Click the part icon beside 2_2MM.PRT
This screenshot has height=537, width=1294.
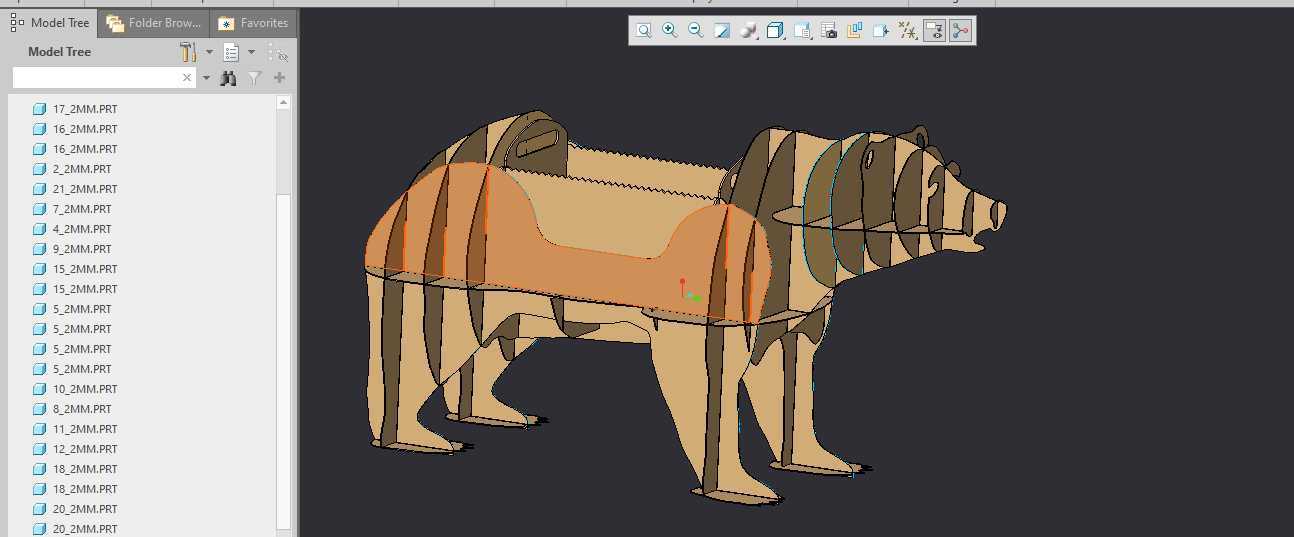tap(40, 169)
